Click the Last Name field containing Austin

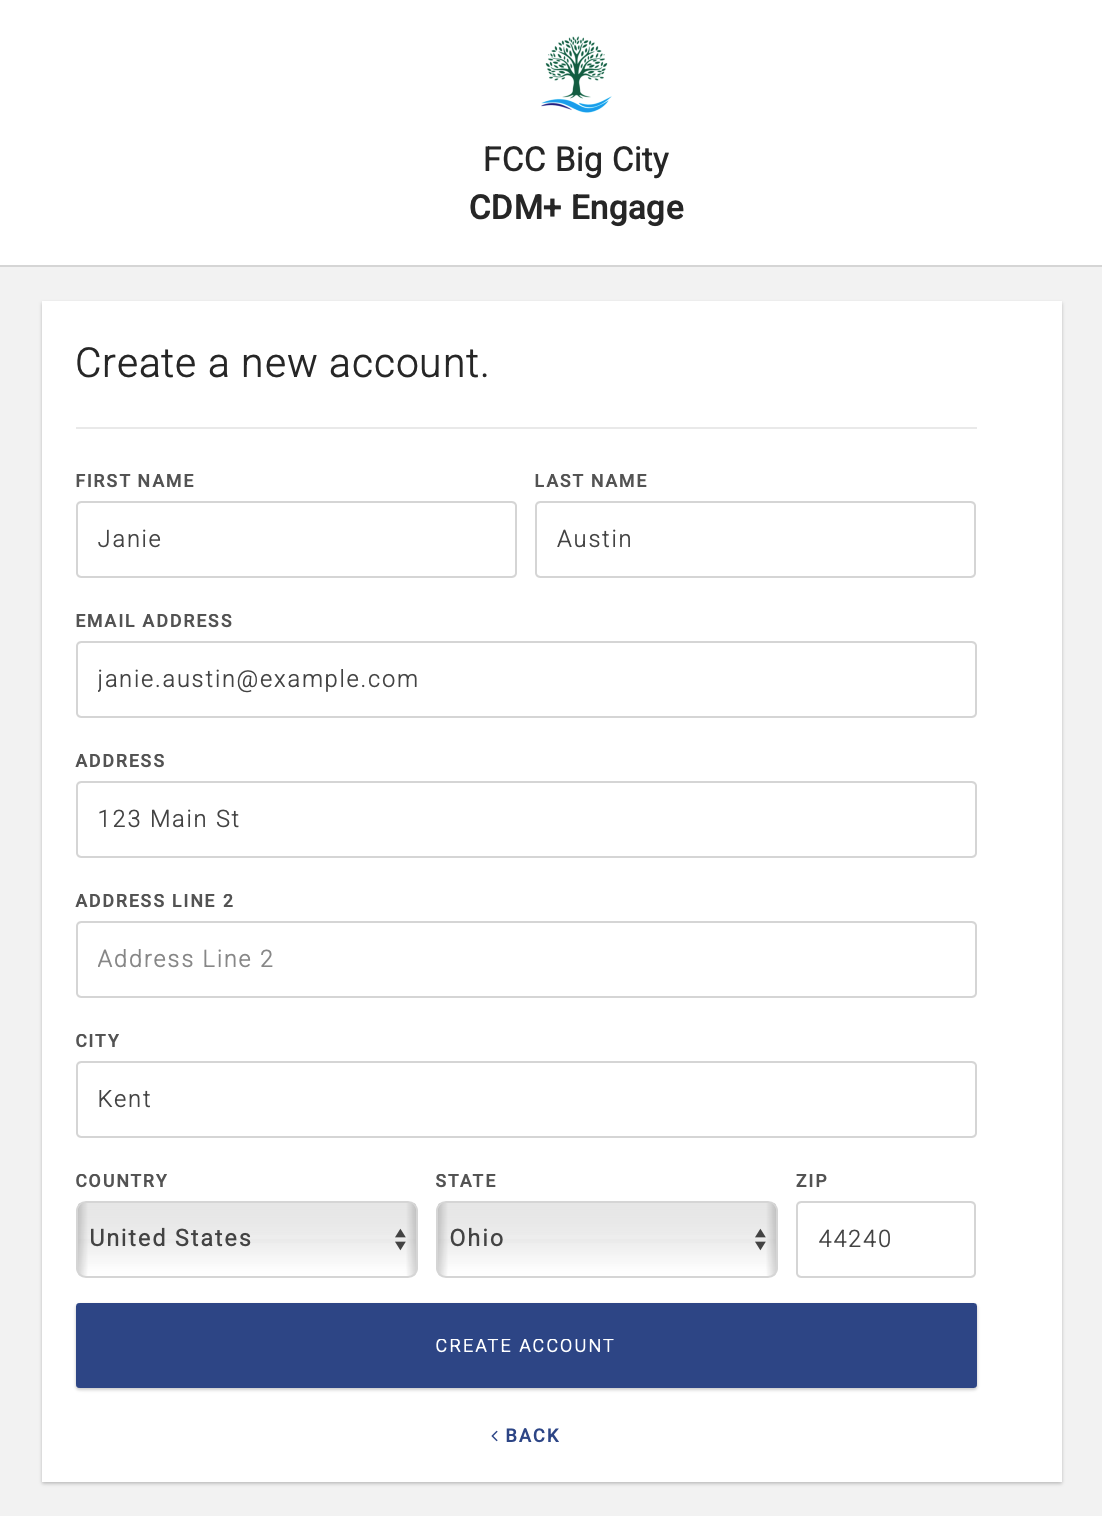click(755, 539)
